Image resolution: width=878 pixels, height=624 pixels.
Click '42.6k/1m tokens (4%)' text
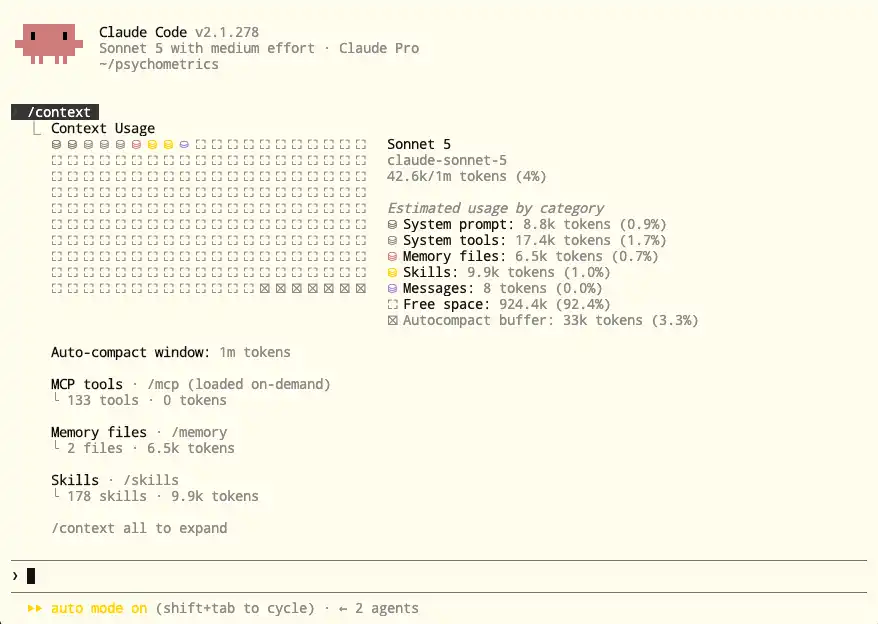click(466, 176)
